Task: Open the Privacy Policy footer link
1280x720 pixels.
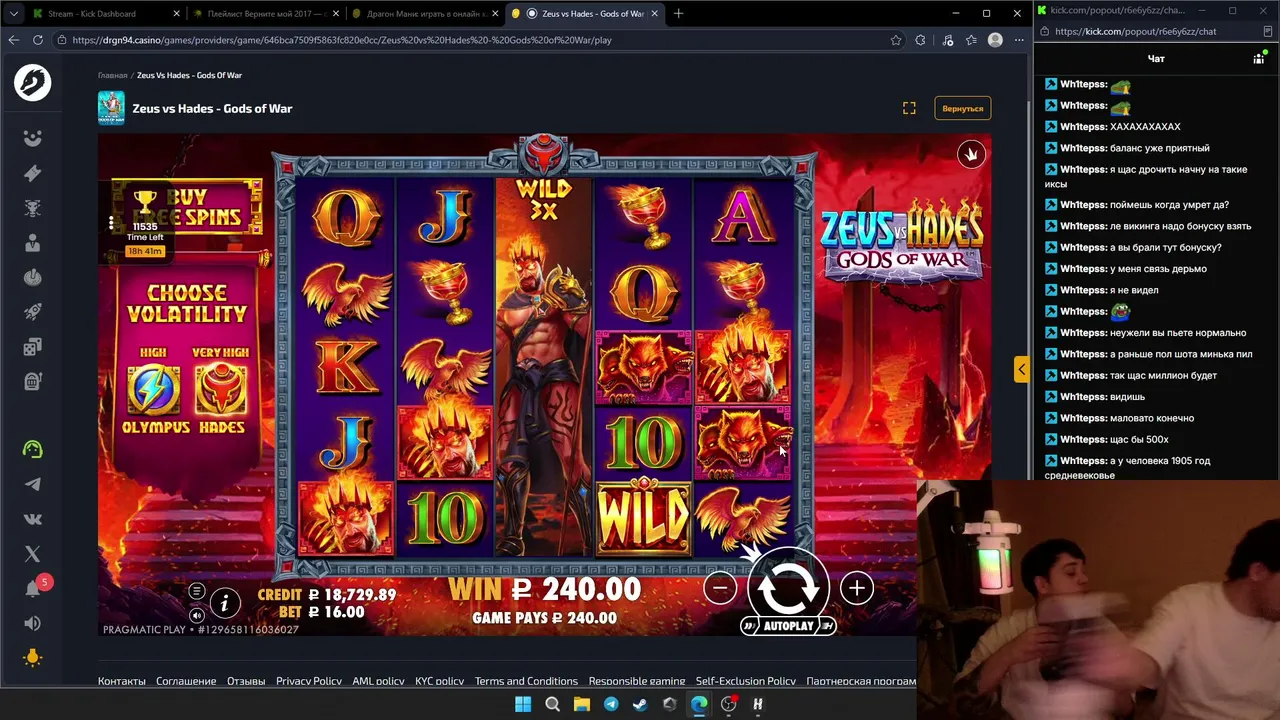Action: 309,681
